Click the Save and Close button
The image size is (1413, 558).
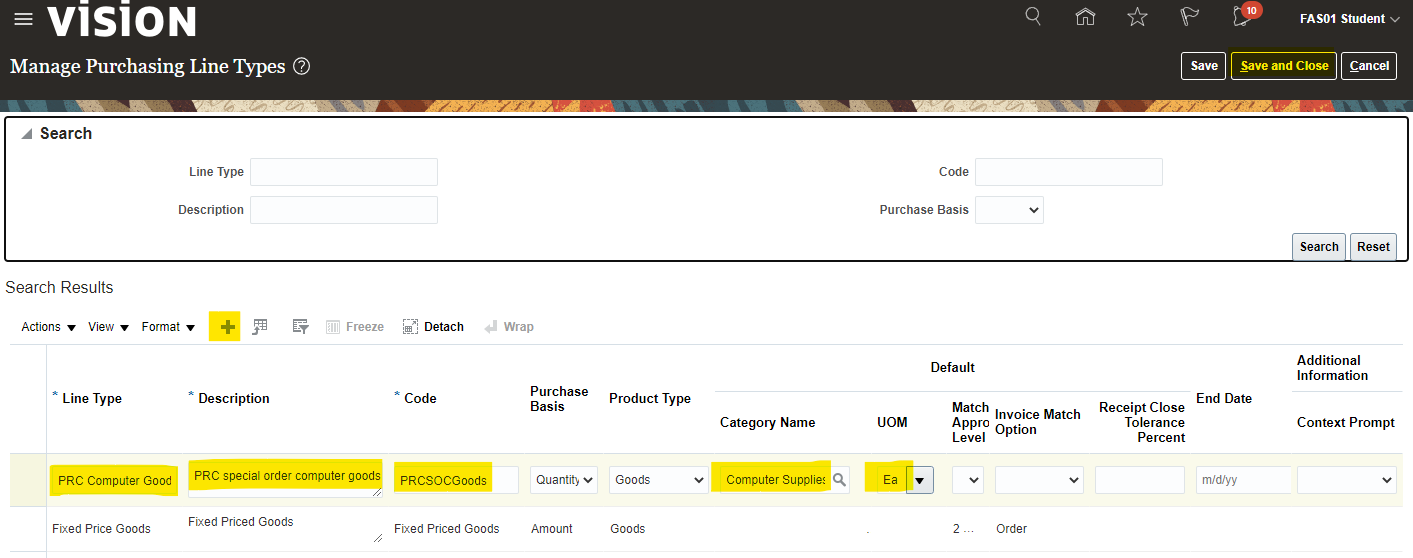click(1283, 66)
